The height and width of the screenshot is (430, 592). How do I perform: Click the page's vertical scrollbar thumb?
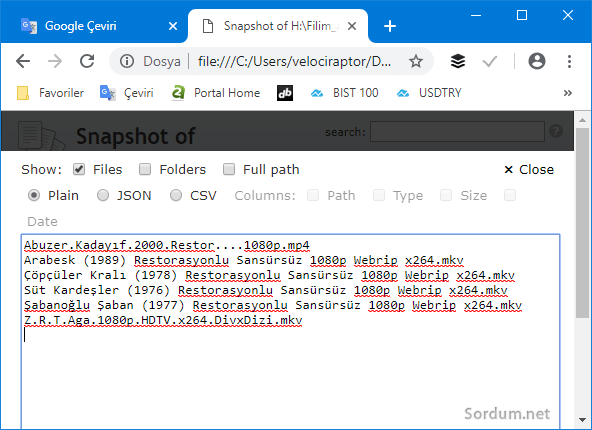583,223
